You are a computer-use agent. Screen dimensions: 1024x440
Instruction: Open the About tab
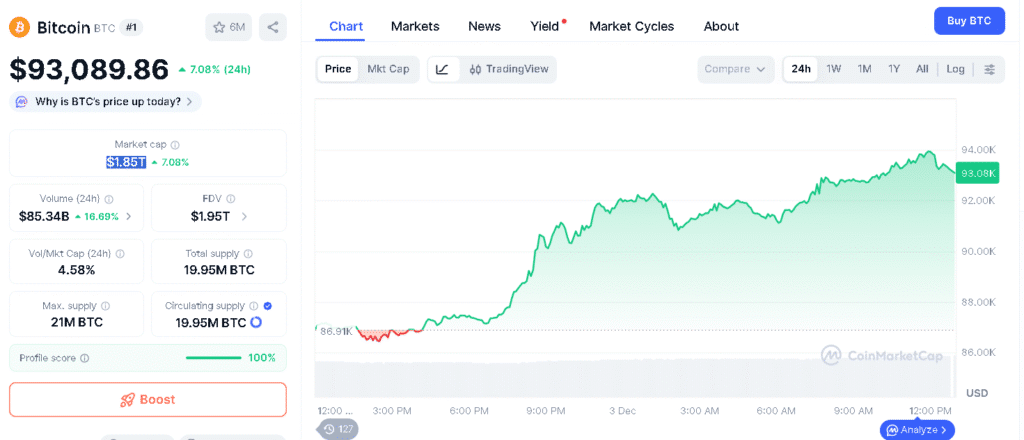pos(721,27)
